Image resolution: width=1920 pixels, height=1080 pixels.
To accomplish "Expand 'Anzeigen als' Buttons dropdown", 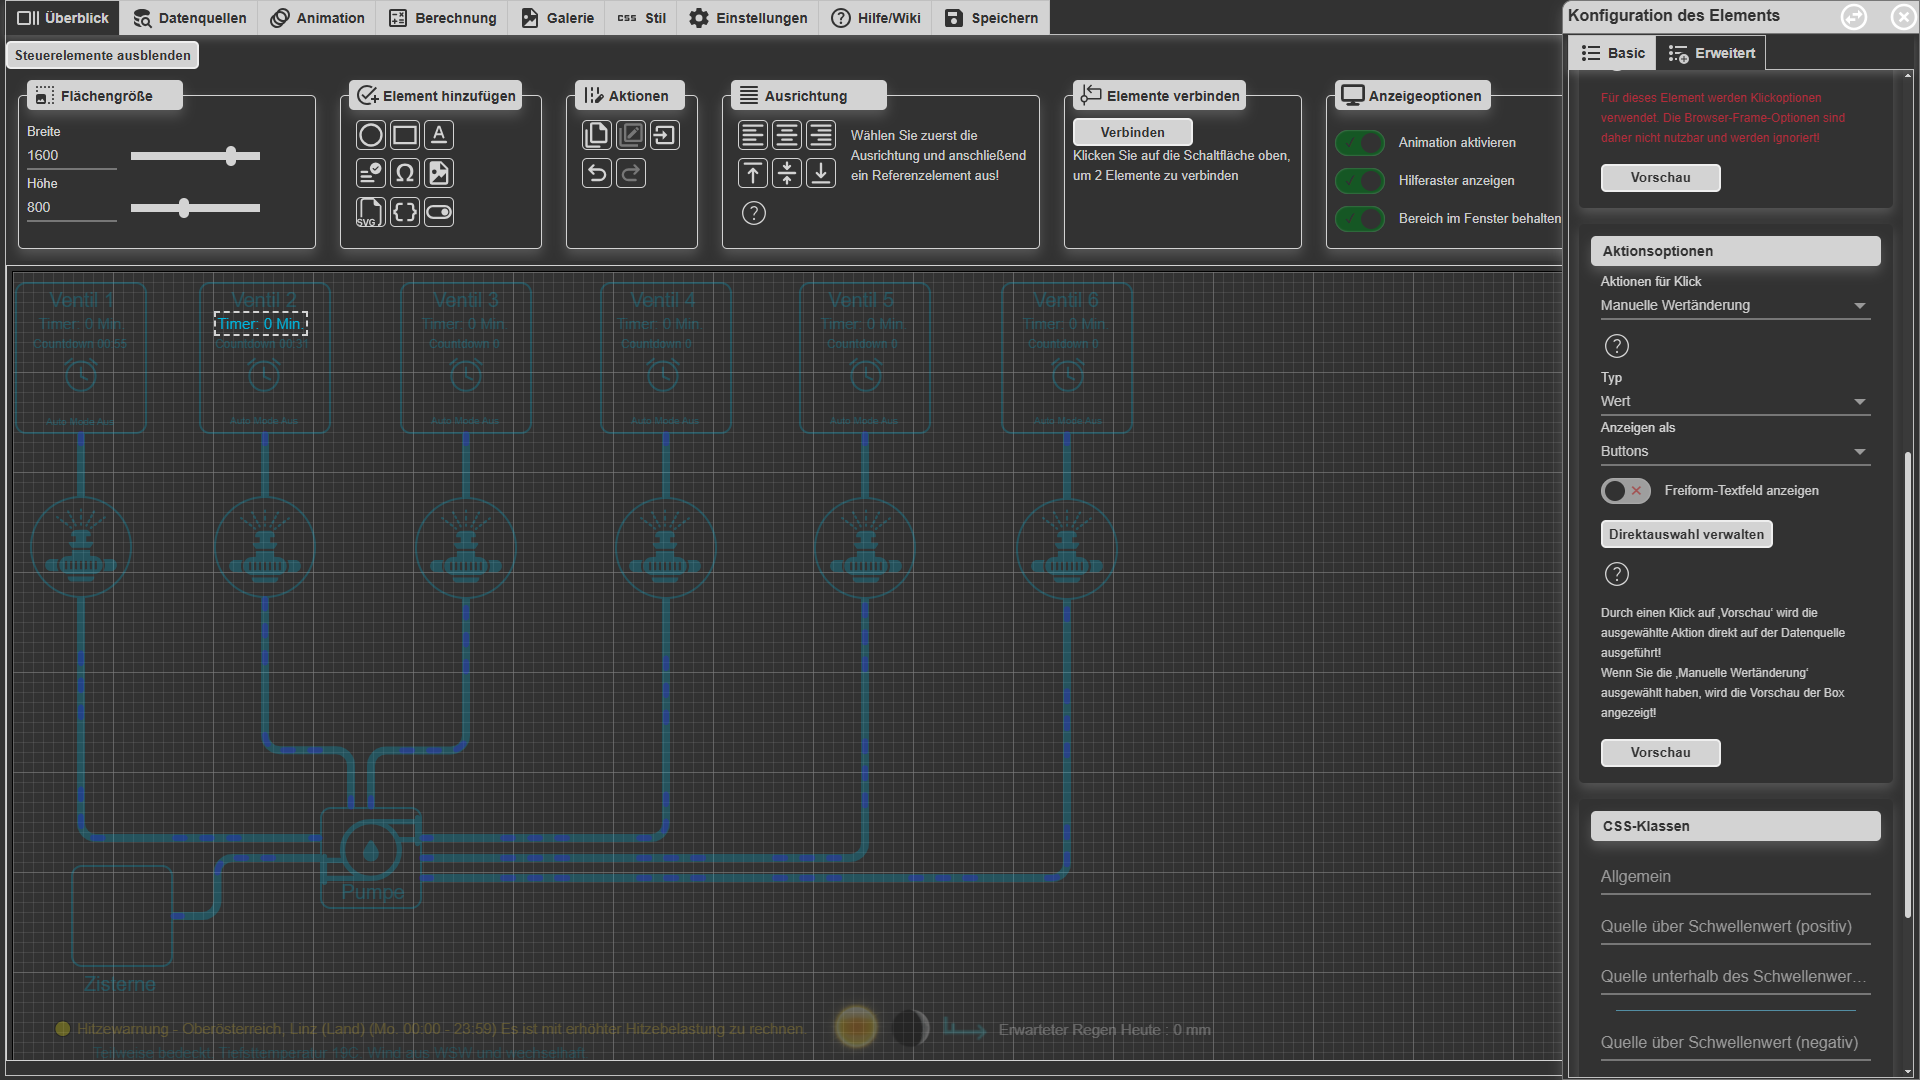I will click(1735, 452).
